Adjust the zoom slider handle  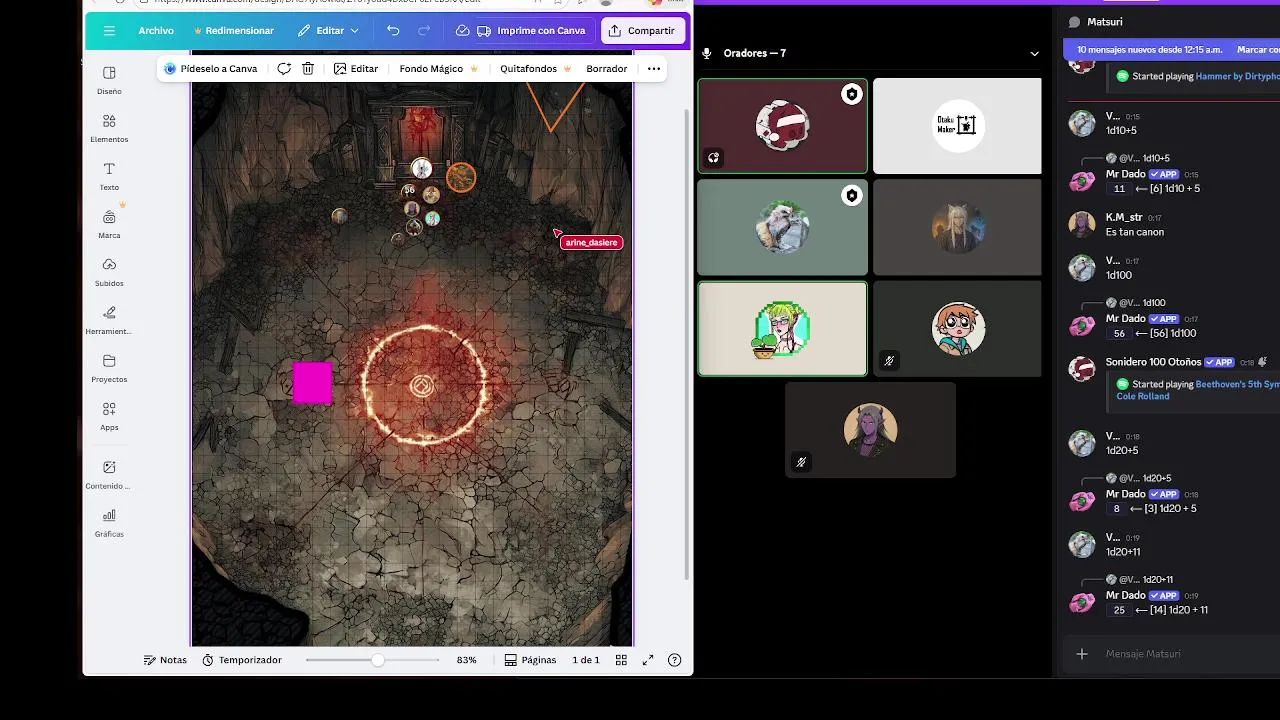pyautogui.click(x=377, y=660)
